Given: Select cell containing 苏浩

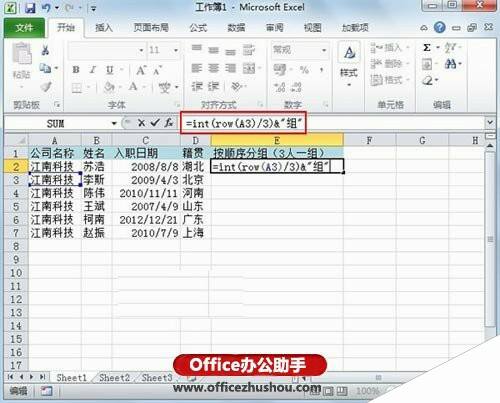Looking at the screenshot, I should pyautogui.click(x=97, y=166).
